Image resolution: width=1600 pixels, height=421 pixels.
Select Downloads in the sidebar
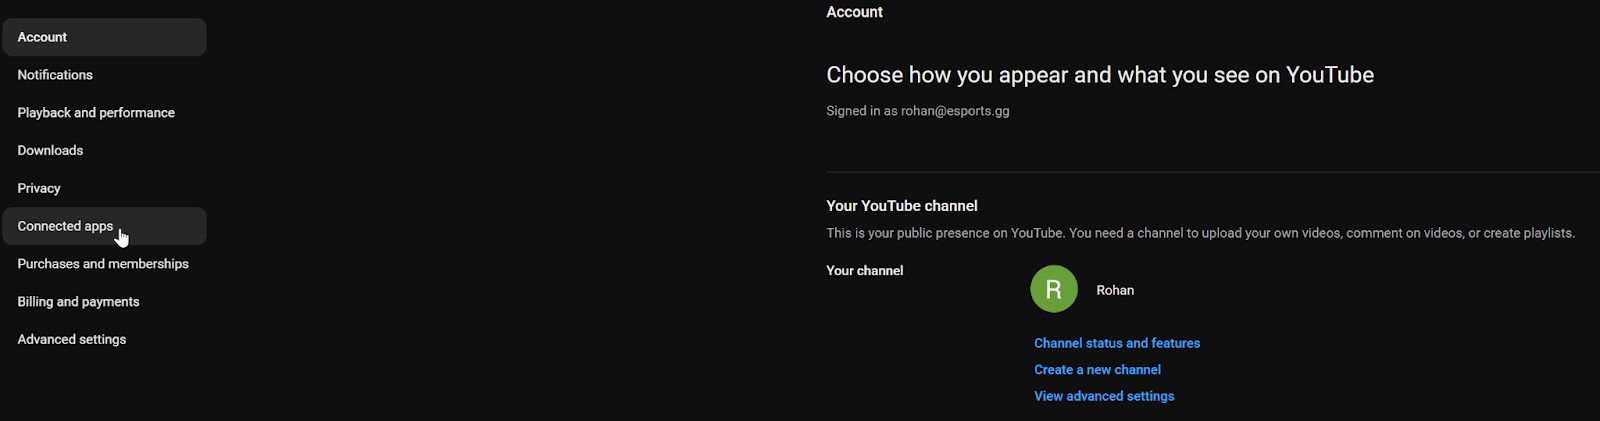50,151
